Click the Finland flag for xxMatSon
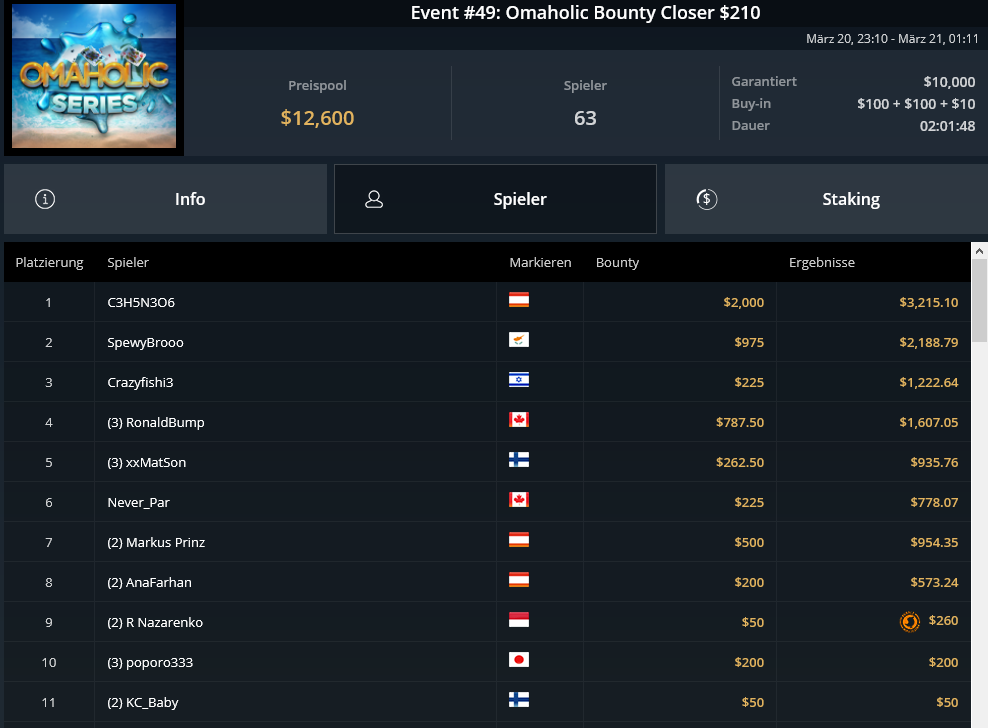Image resolution: width=988 pixels, height=728 pixels. [x=519, y=460]
